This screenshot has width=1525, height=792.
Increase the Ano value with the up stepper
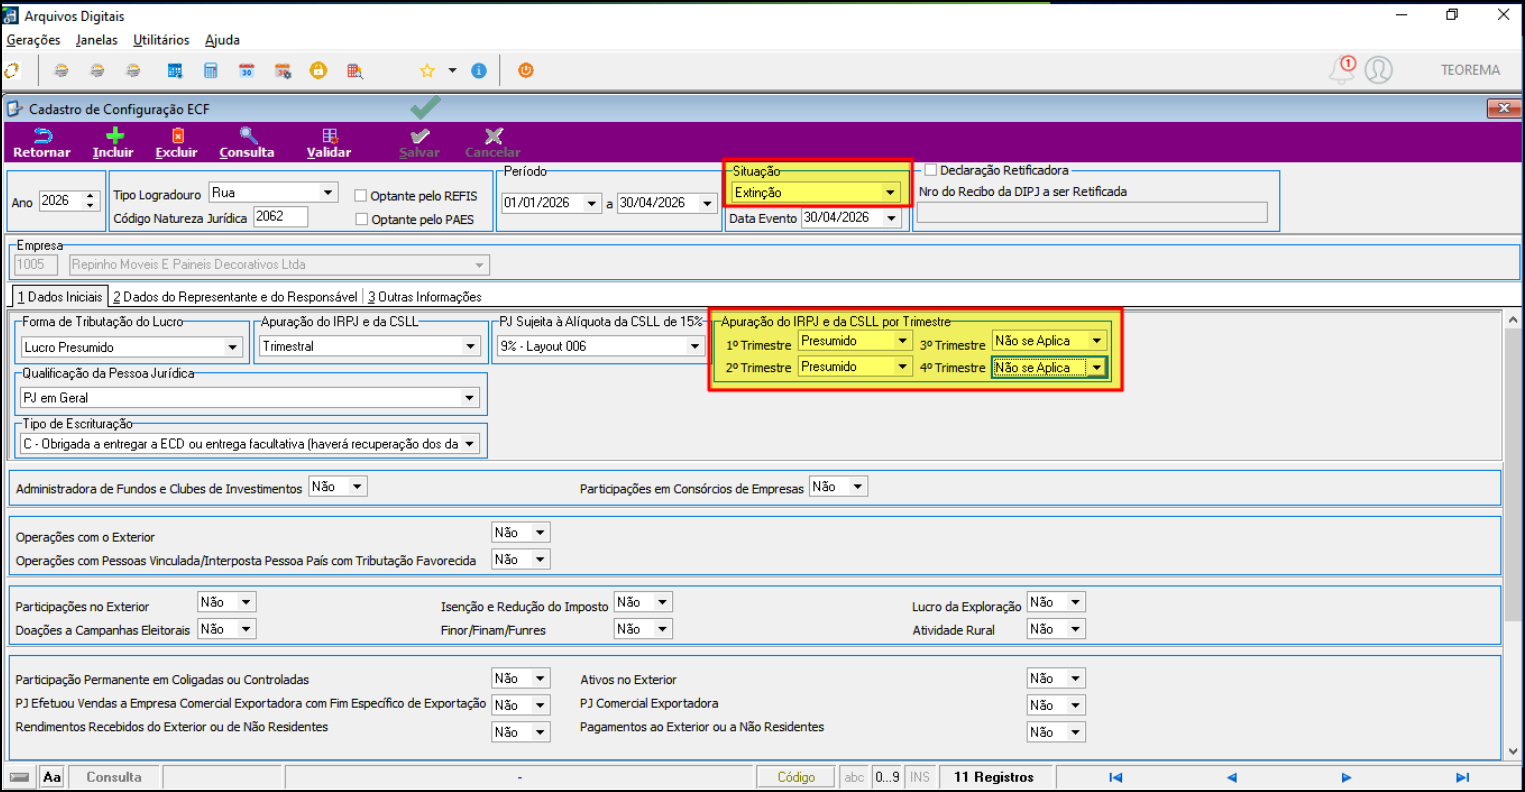[x=91, y=197]
